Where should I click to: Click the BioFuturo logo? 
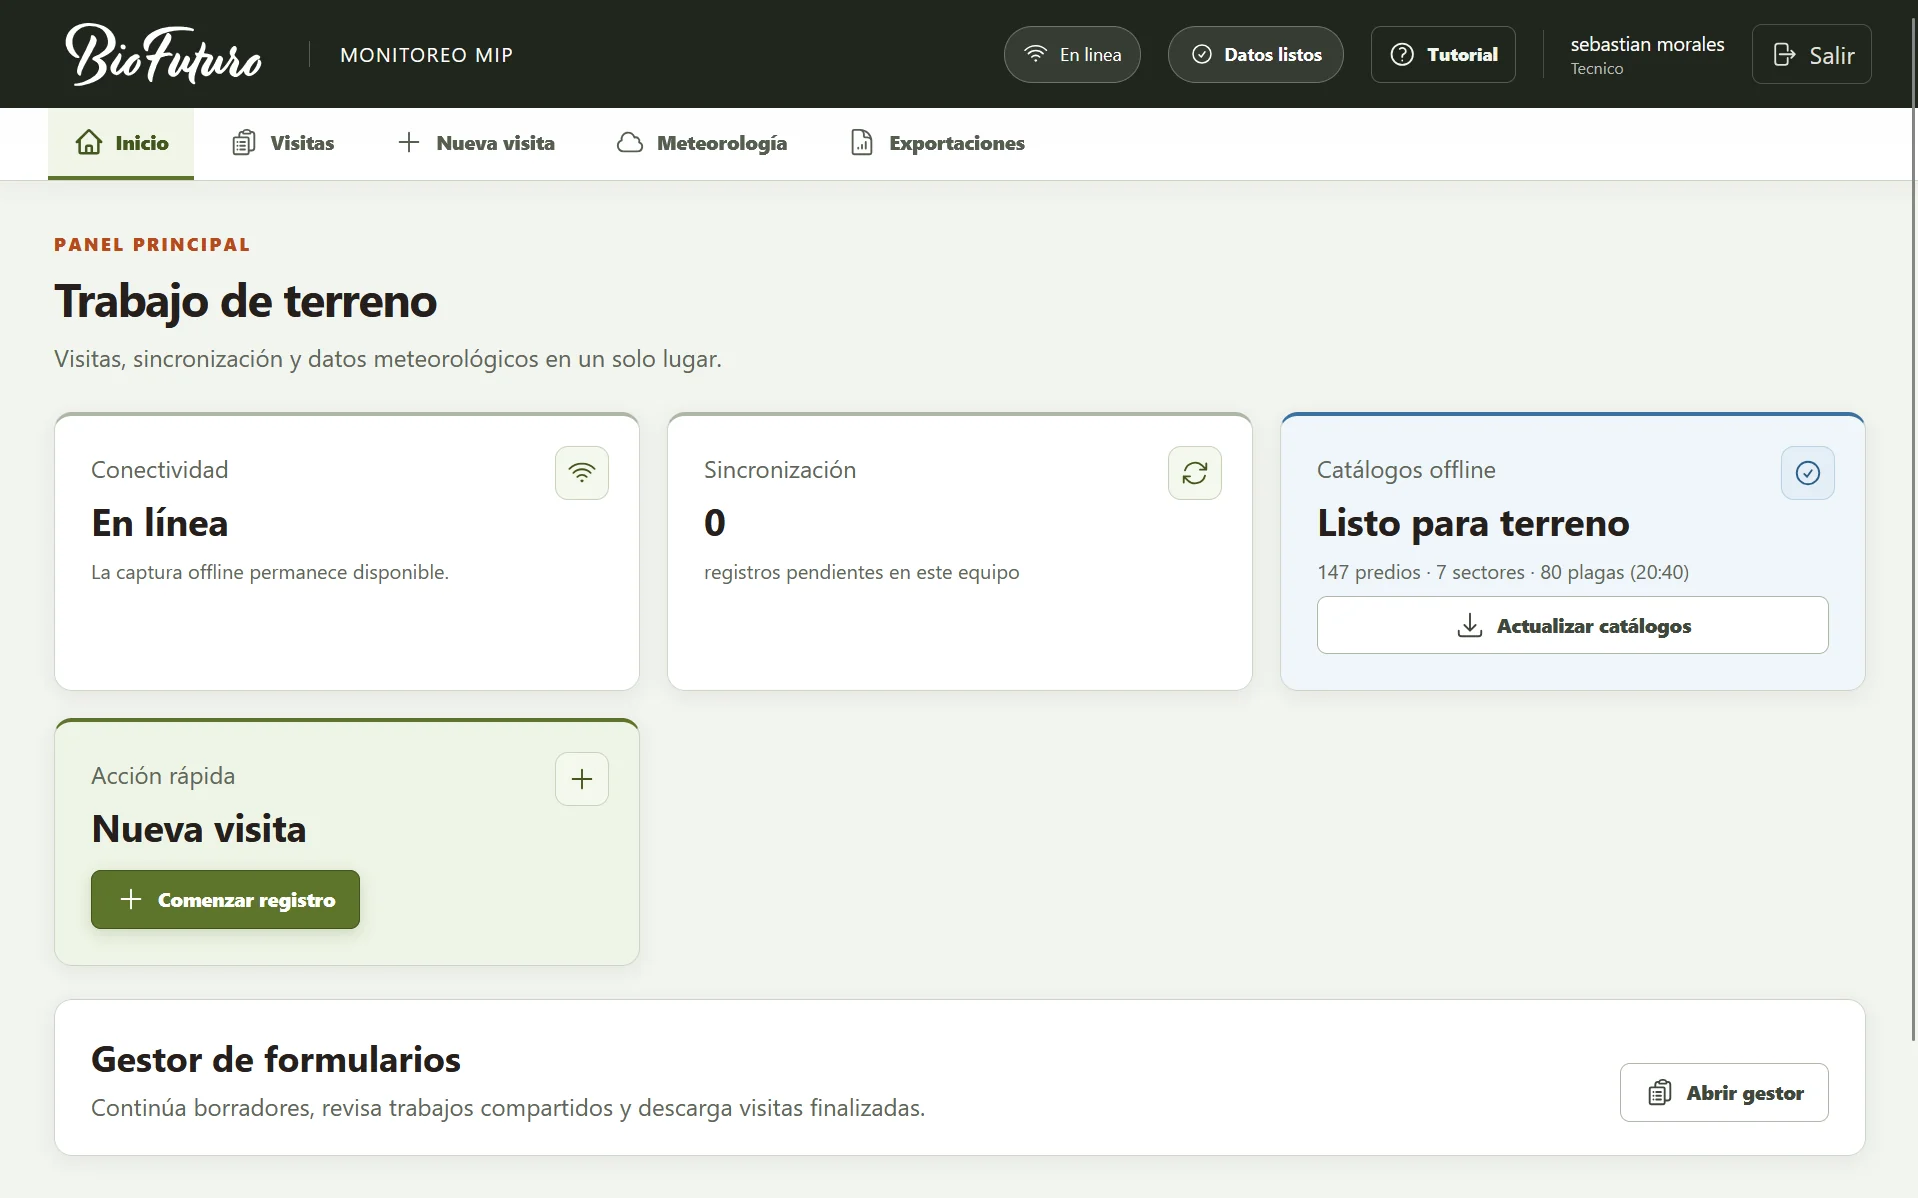pos(163,55)
